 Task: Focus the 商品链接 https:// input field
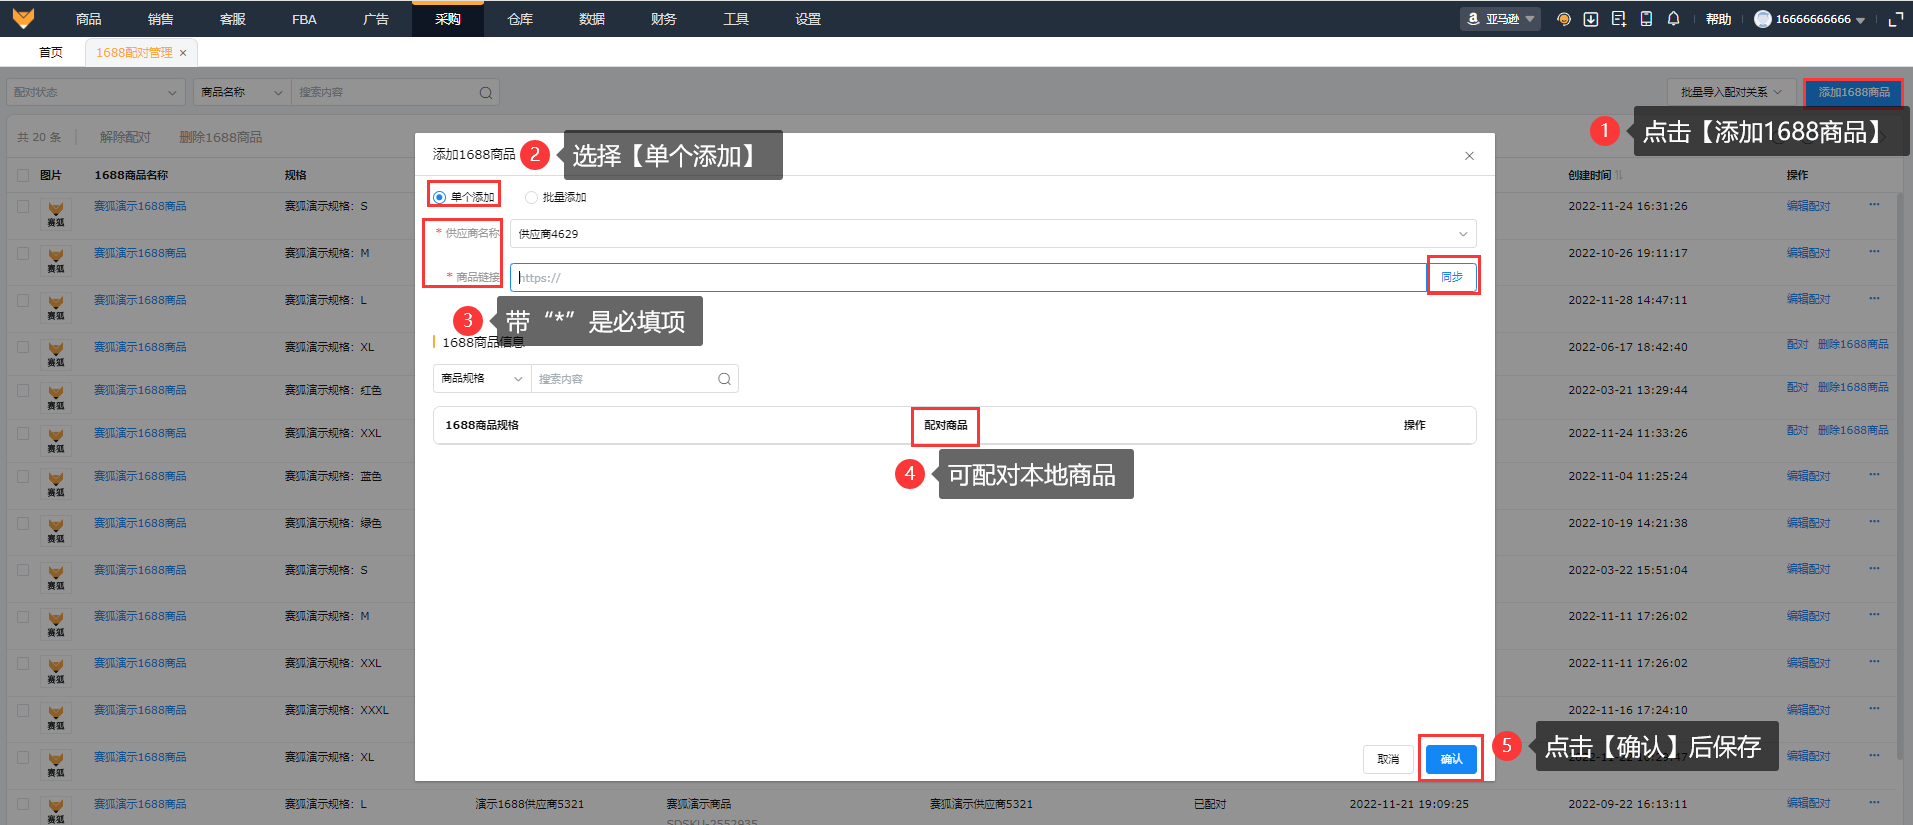pyautogui.click(x=968, y=278)
